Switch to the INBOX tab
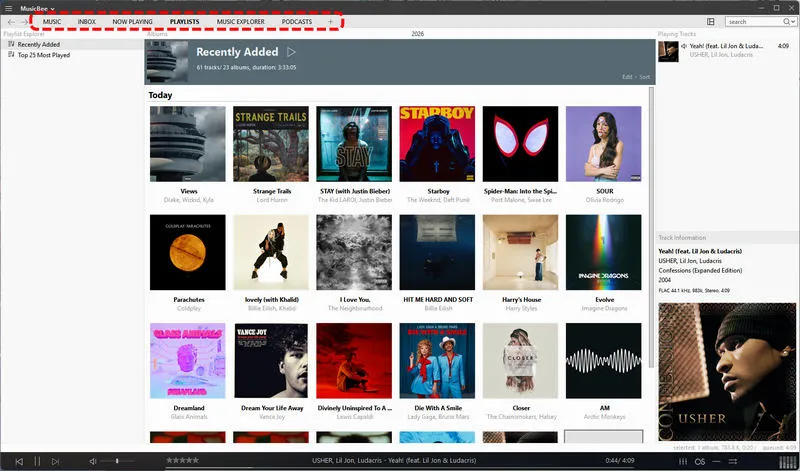This screenshot has height=471, width=800. click(87, 22)
